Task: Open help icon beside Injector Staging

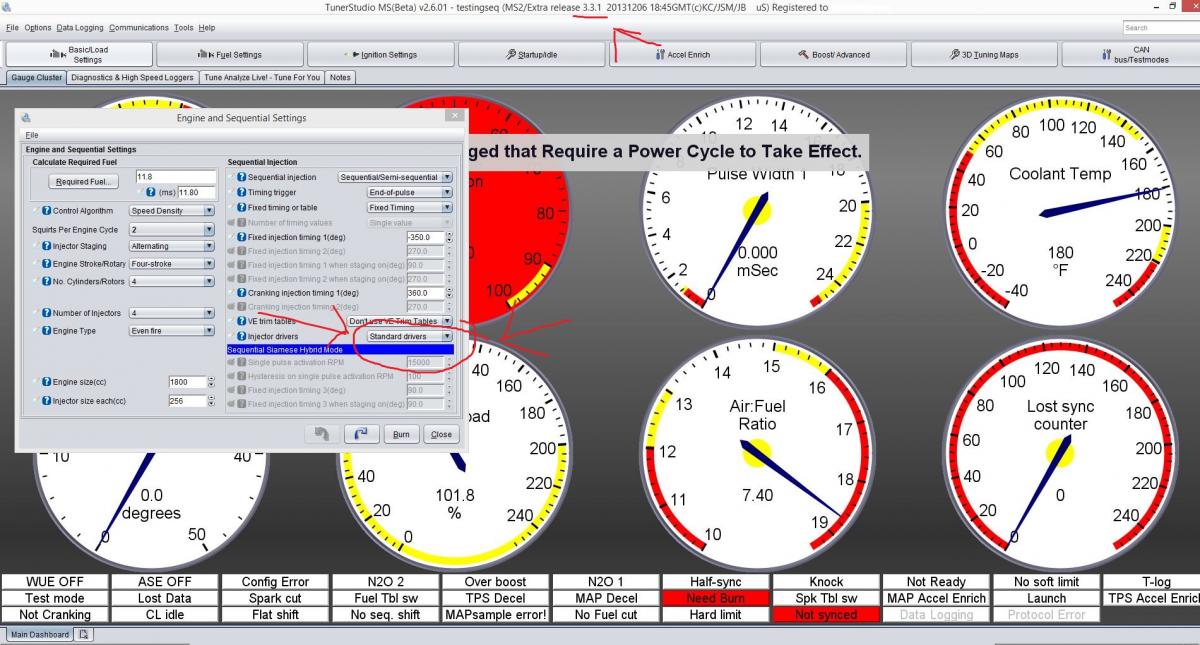Action: tap(46, 246)
